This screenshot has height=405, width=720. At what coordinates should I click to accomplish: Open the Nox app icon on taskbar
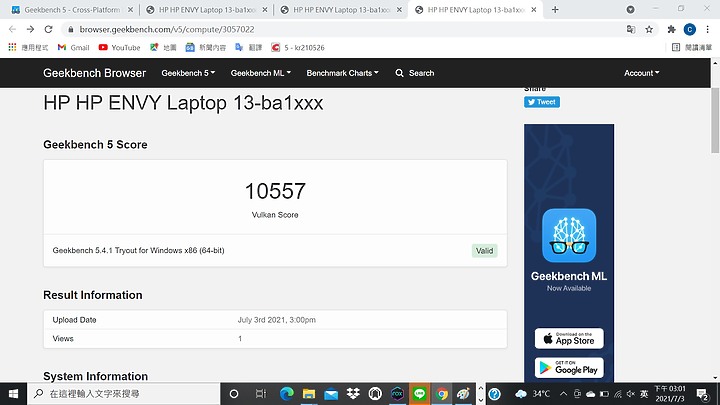(x=397, y=394)
